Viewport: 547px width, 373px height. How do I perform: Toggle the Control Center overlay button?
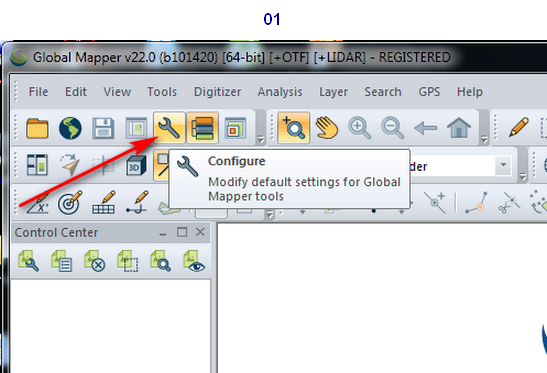(202, 128)
